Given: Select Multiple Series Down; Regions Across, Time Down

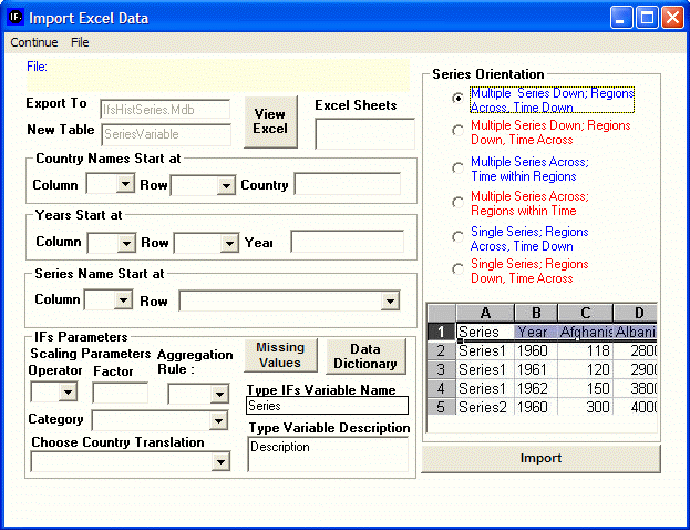Looking at the screenshot, I should point(458,99).
